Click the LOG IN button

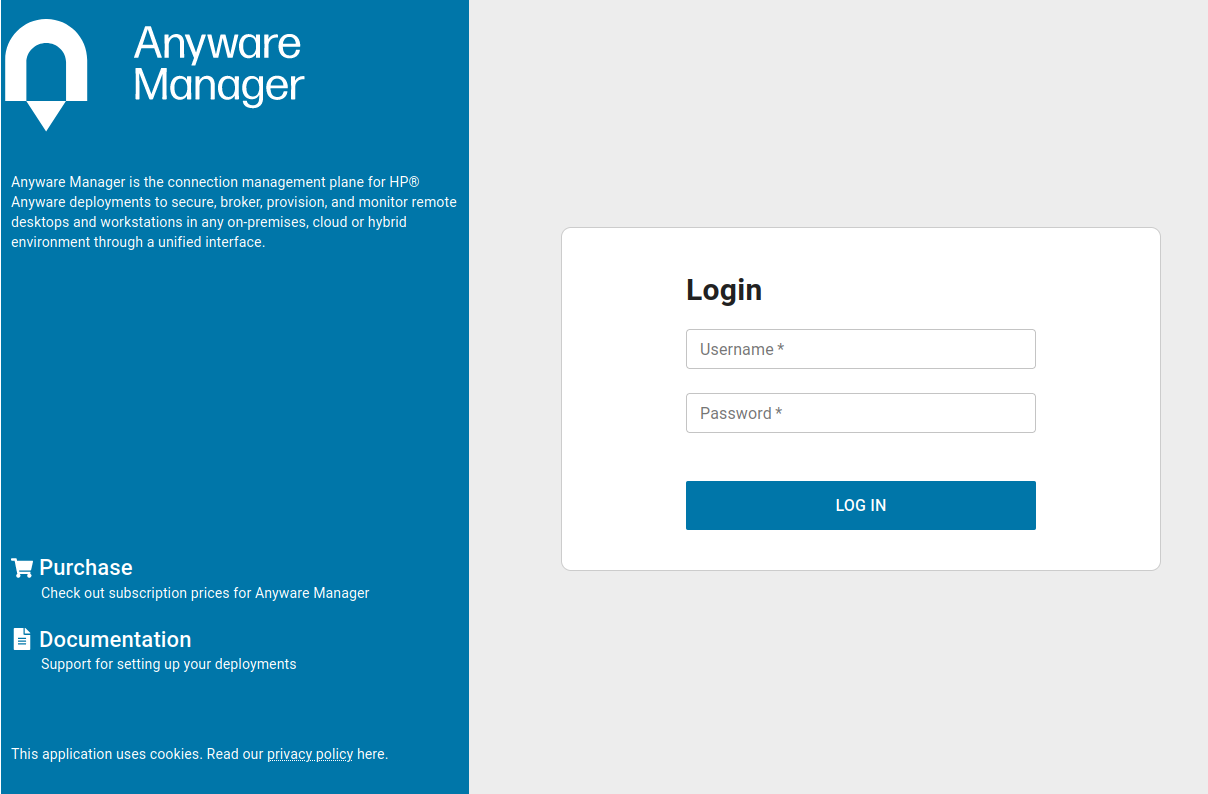coord(861,505)
